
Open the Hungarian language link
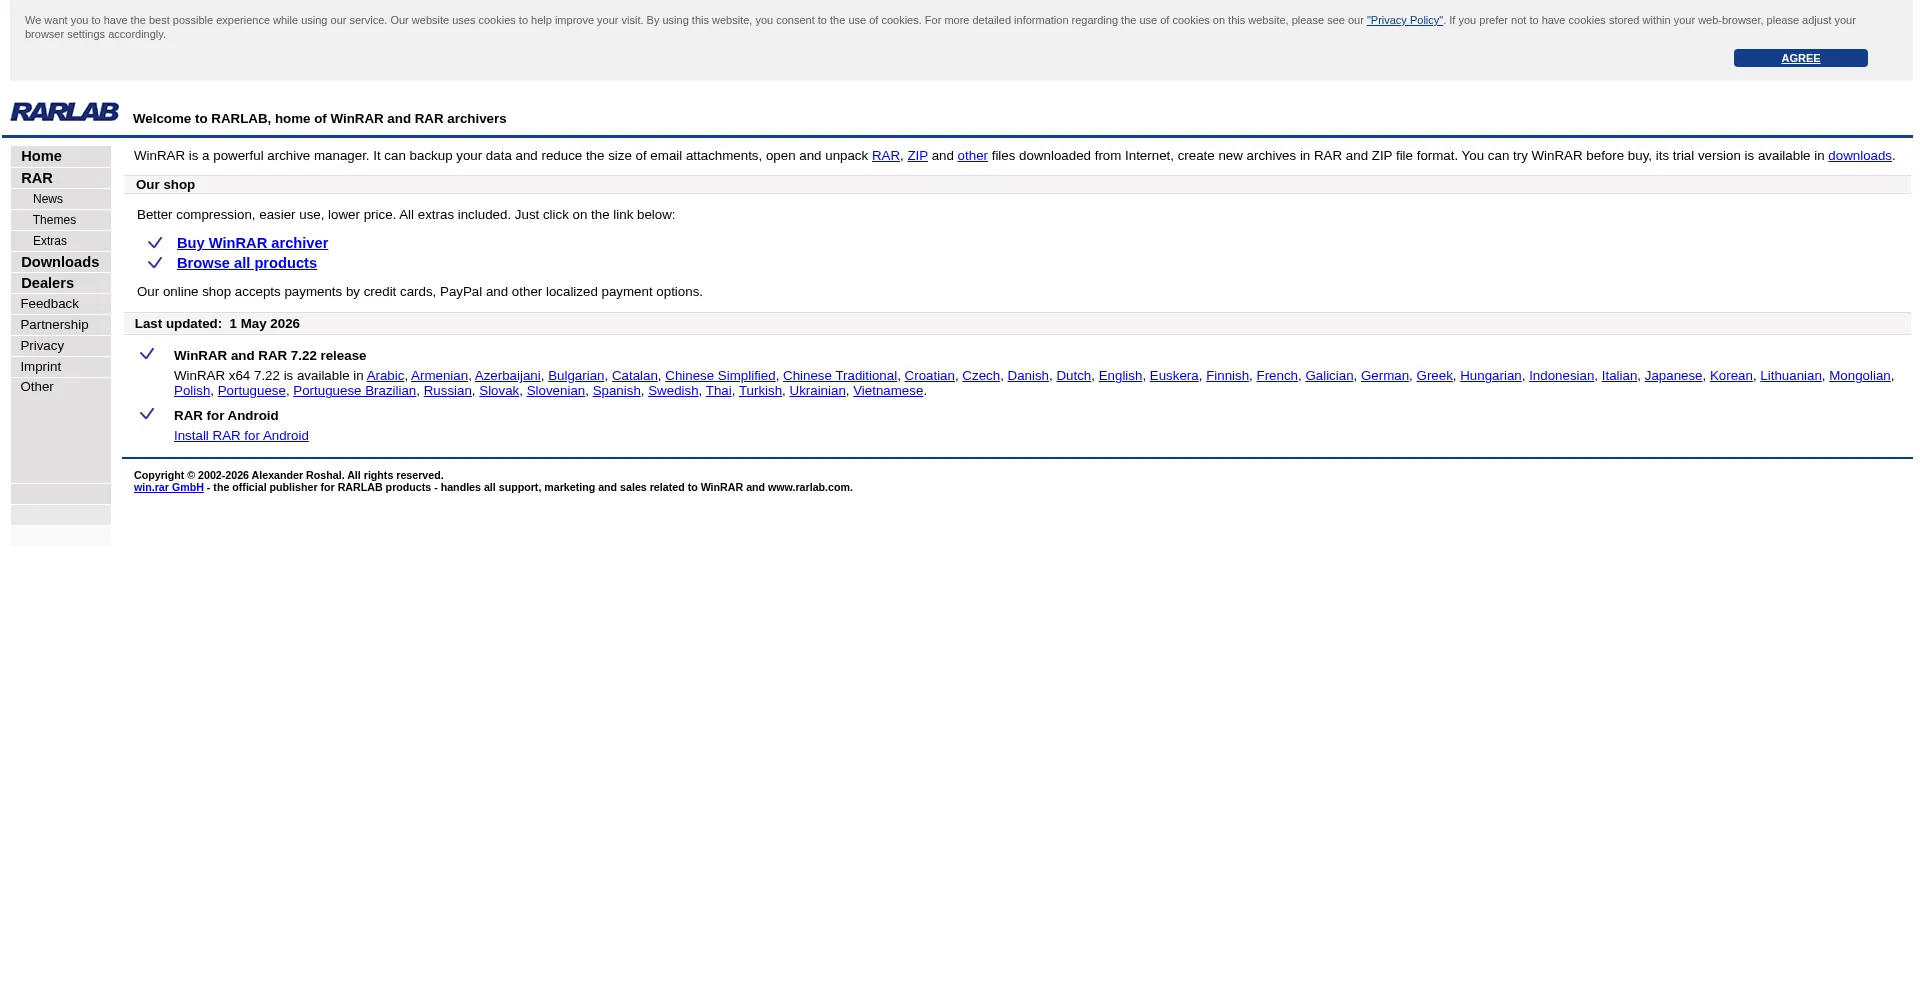pos(1491,376)
